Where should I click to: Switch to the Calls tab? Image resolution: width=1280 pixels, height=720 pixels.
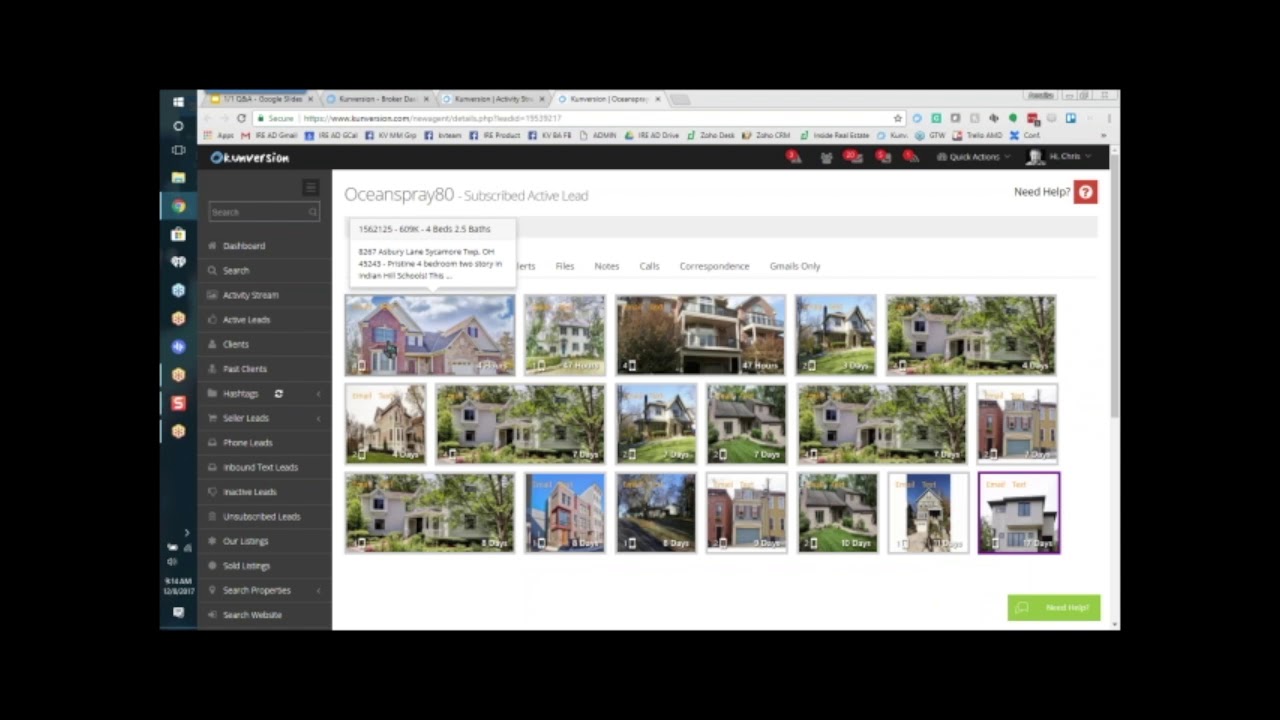point(649,266)
